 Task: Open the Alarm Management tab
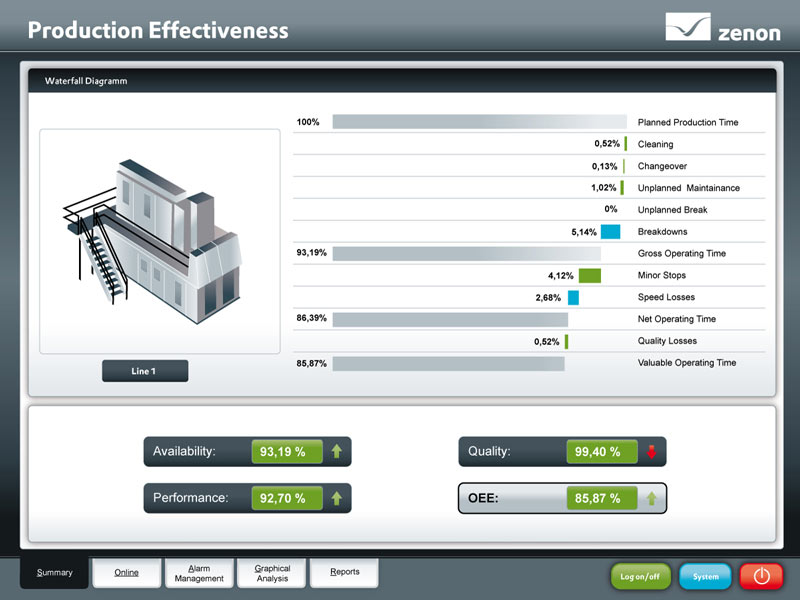click(x=199, y=573)
